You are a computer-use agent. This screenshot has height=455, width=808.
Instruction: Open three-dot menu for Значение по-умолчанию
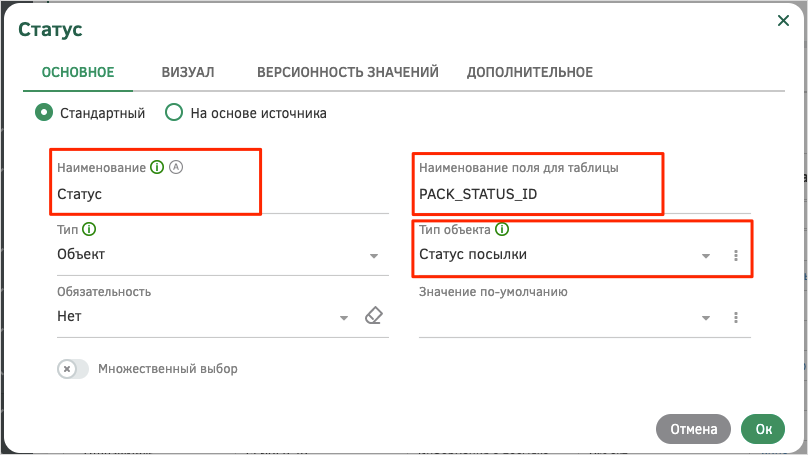pyautogui.click(x=736, y=317)
